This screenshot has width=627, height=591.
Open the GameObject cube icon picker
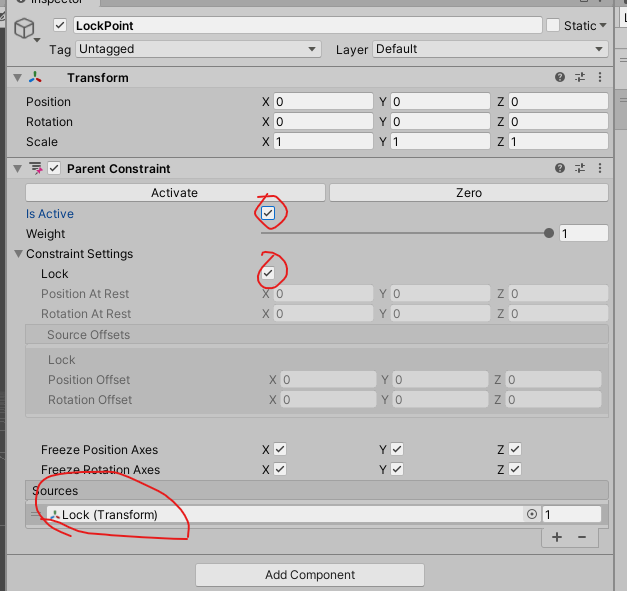pos(24,28)
